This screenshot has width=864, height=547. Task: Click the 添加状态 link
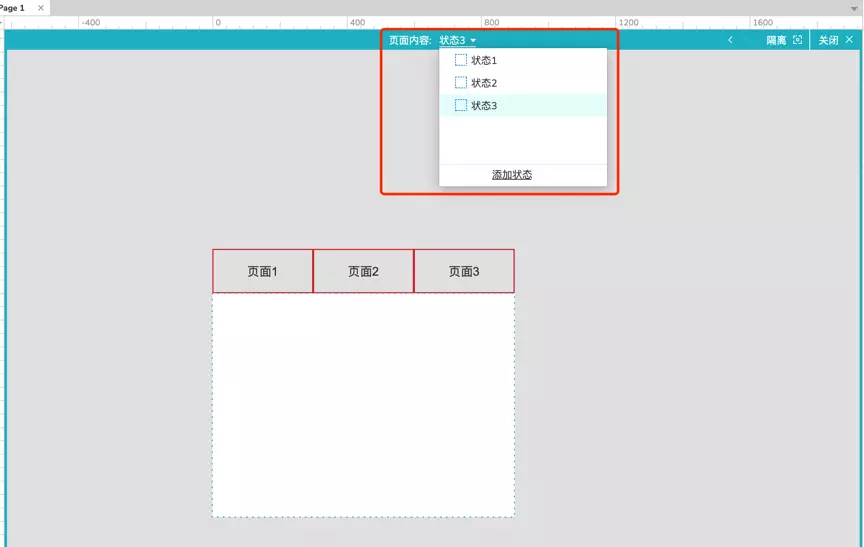pos(512,175)
